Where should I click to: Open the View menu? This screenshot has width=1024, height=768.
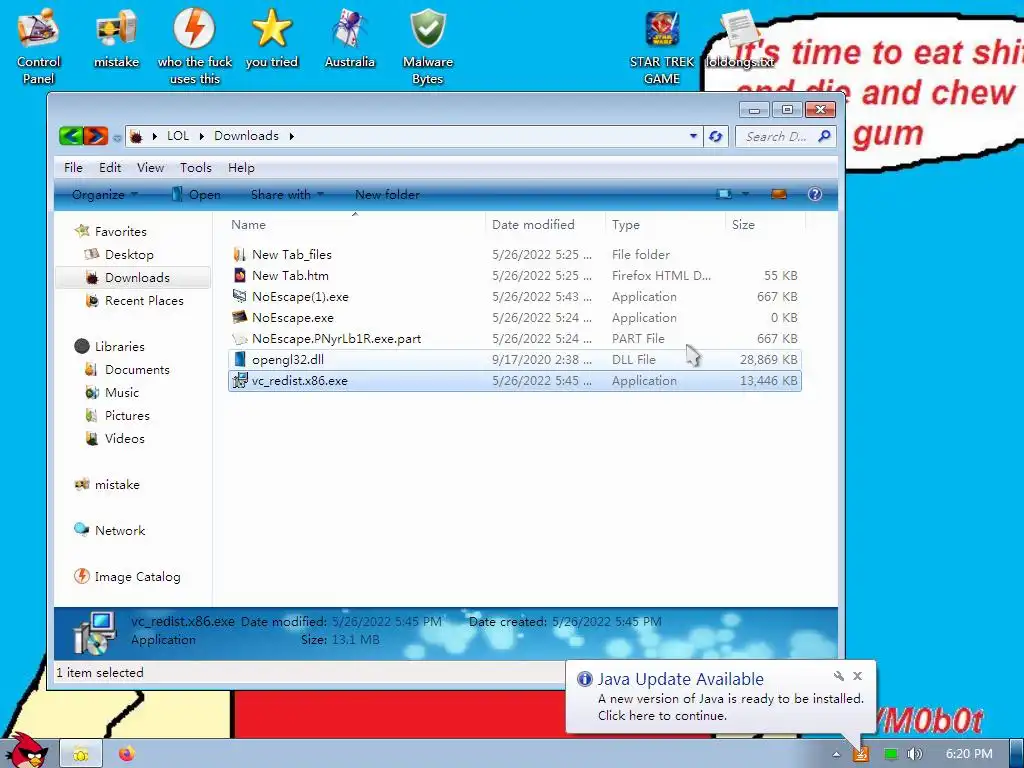point(150,167)
